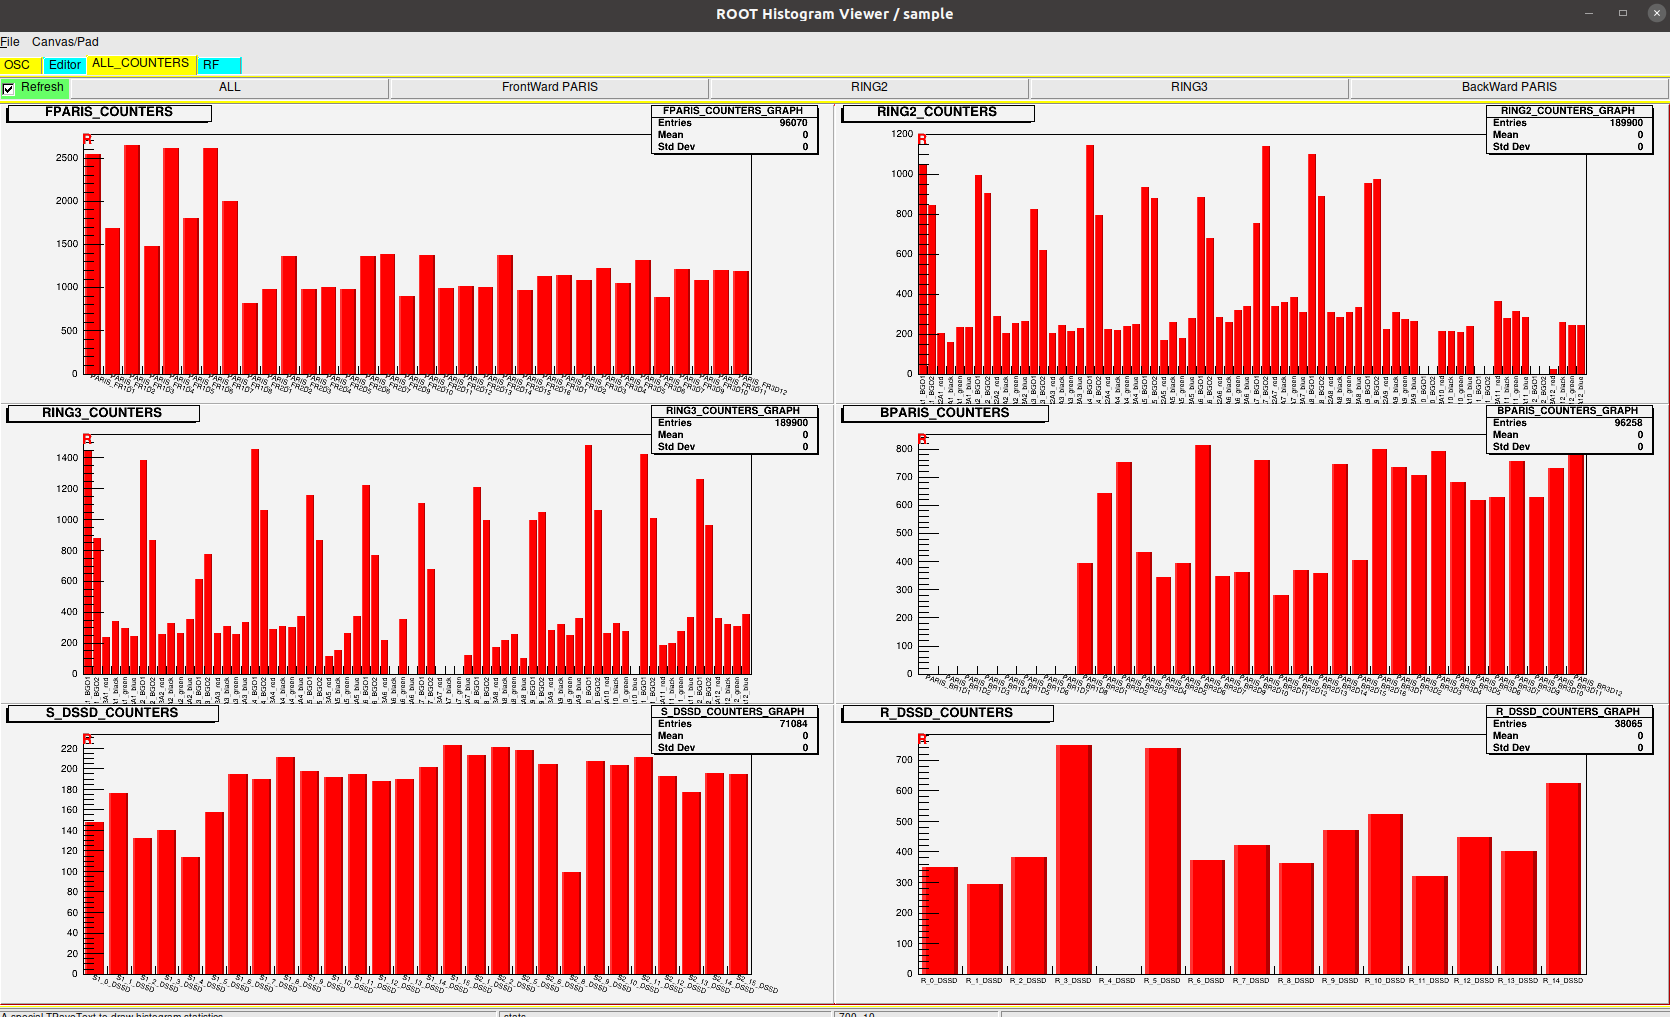Switch to the Editor tab

(x=65, y=65)
